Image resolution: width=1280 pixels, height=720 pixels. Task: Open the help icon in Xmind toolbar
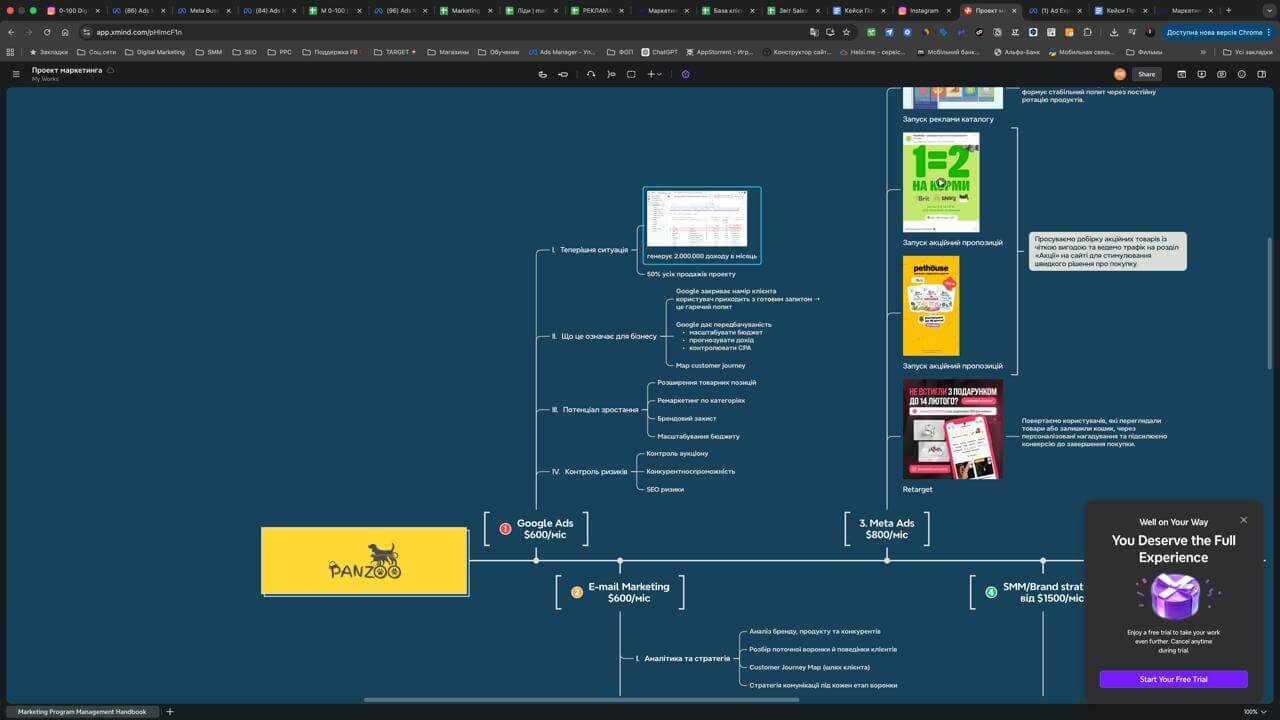pyautogui.click(x=1242, y=74)
